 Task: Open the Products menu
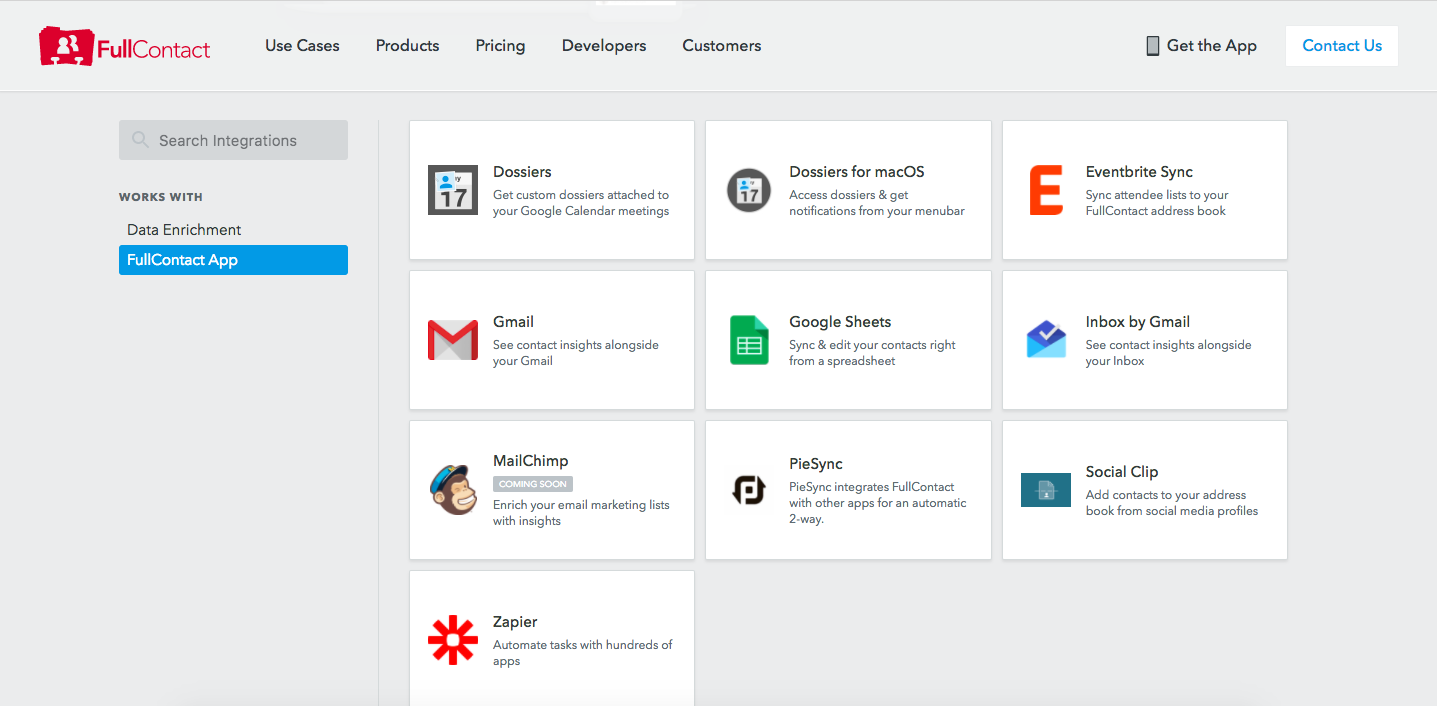pyautogui.click(x=408, y=46)
